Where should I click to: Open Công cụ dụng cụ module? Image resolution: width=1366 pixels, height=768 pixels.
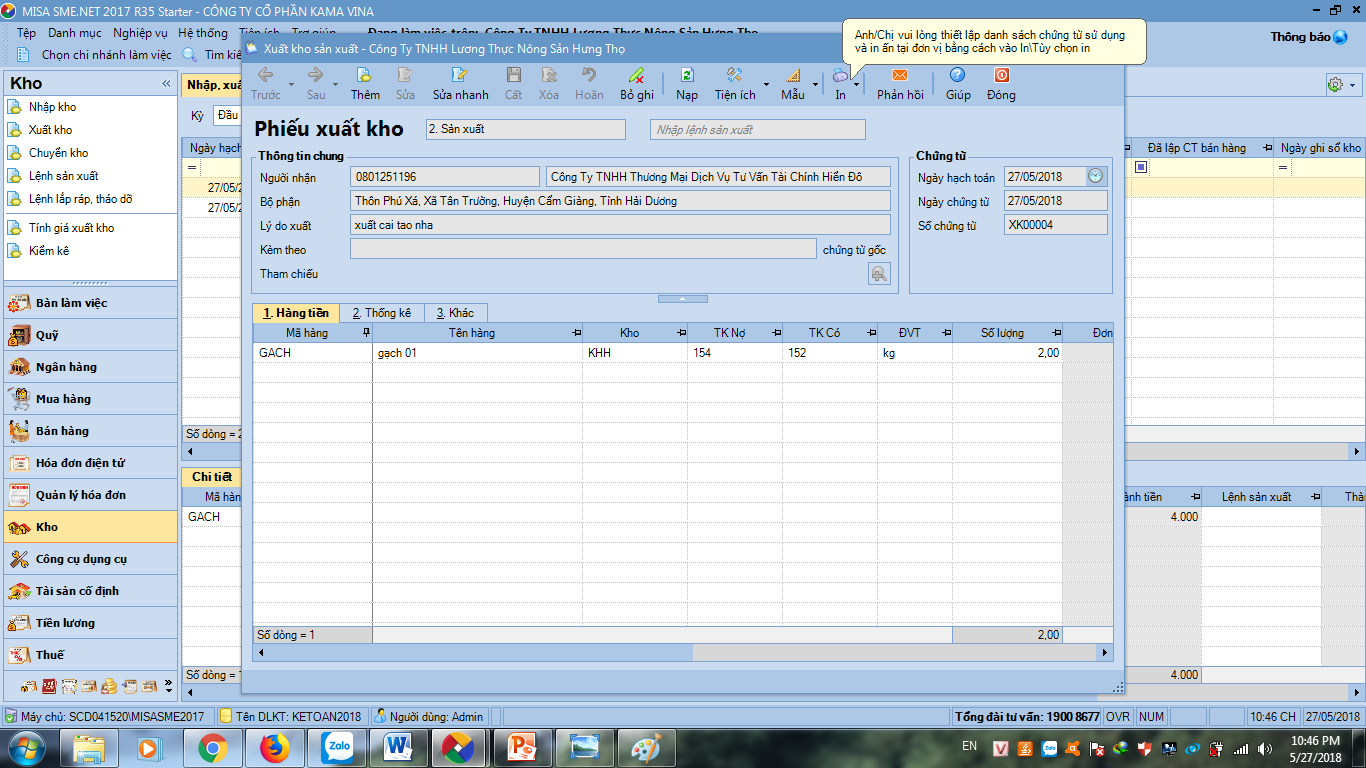click(x=91, y=559)
